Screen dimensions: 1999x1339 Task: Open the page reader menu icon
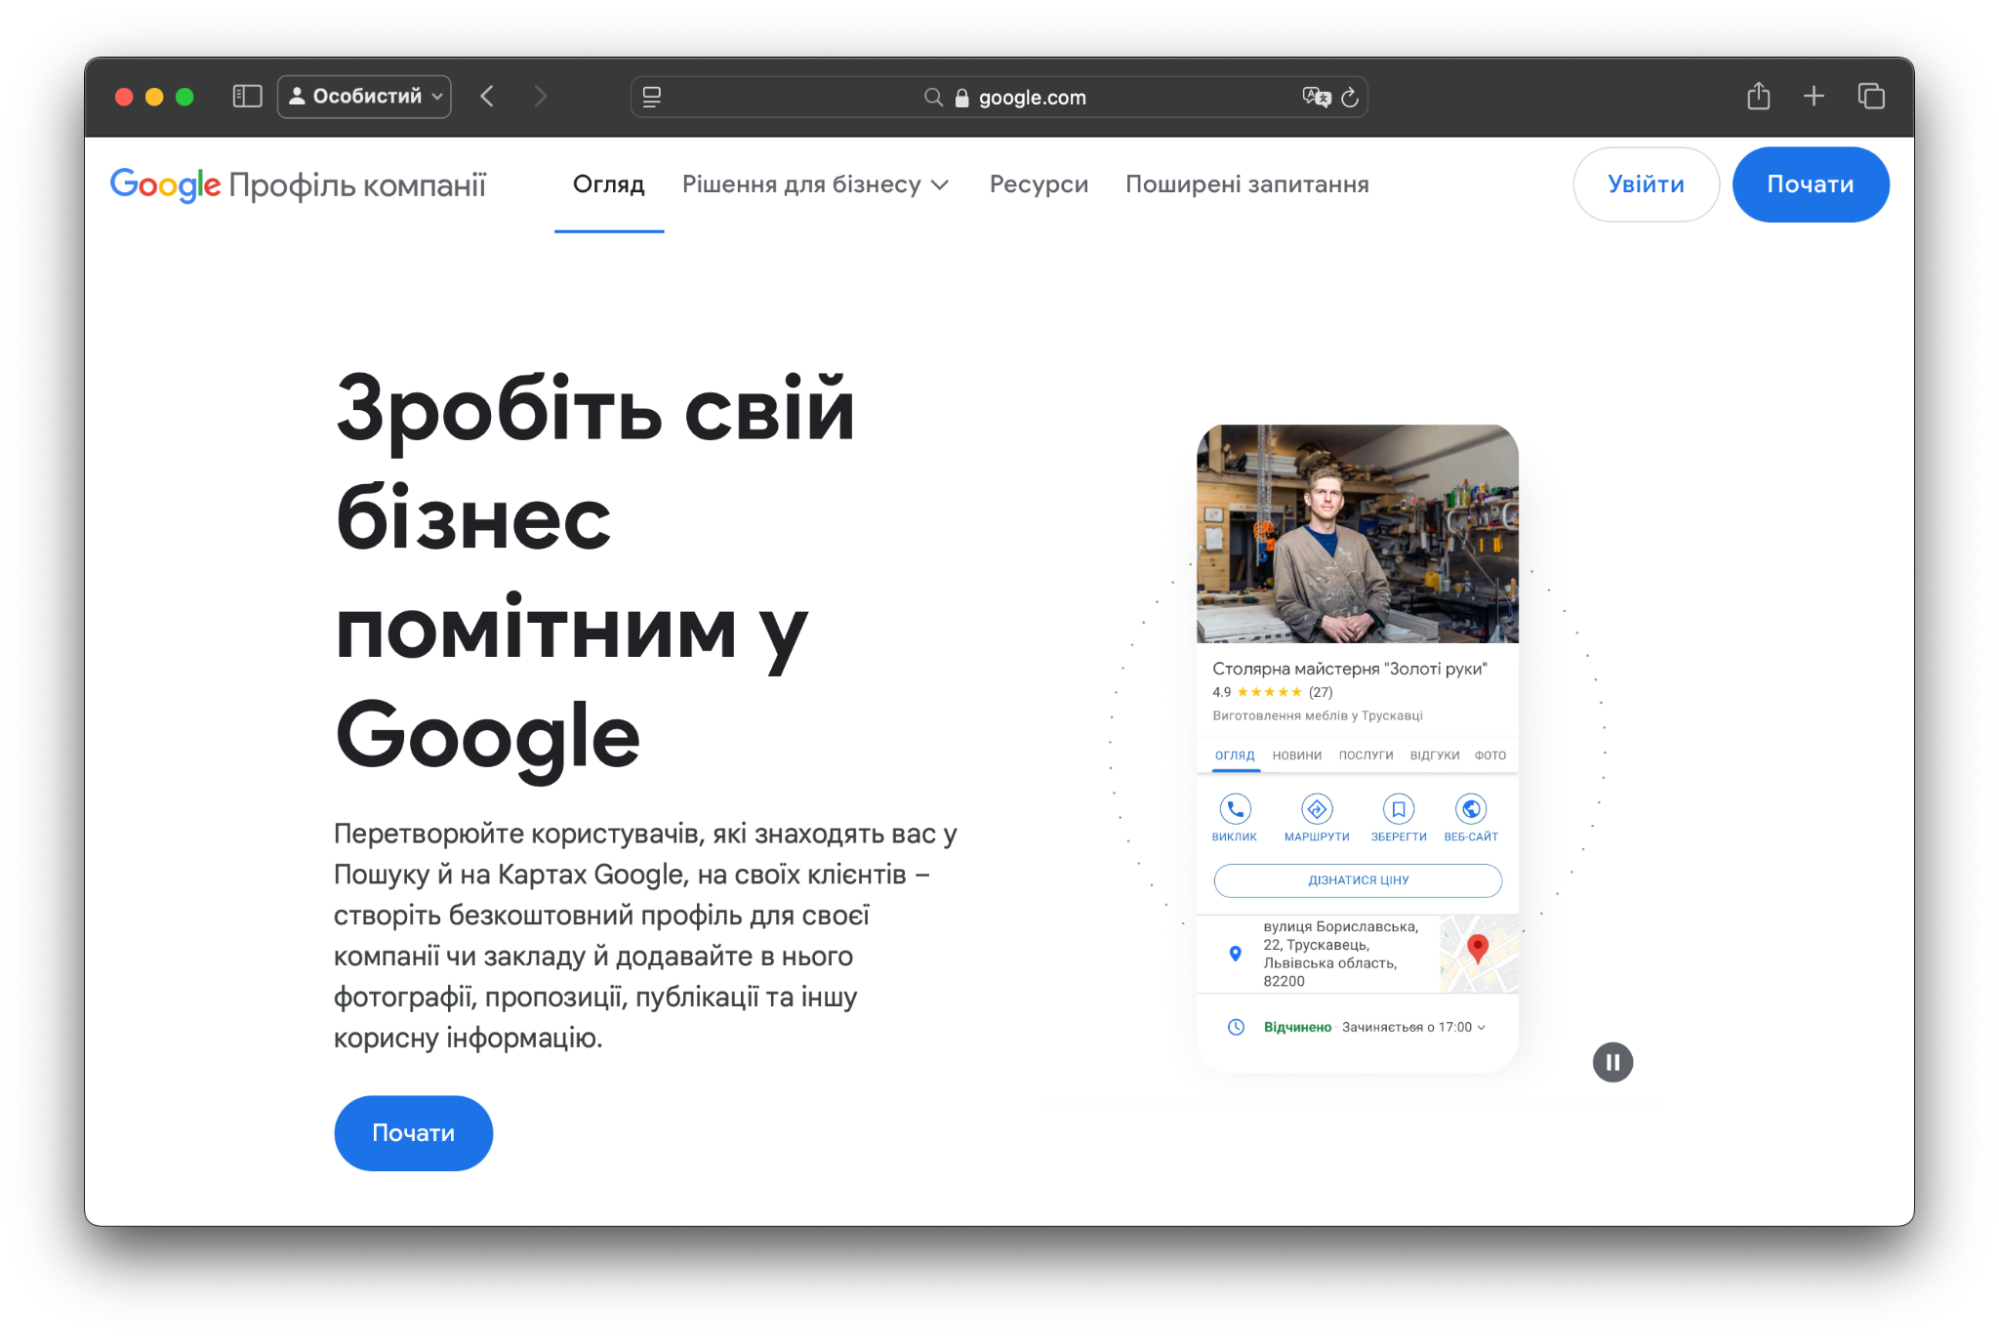coord(652,97)
